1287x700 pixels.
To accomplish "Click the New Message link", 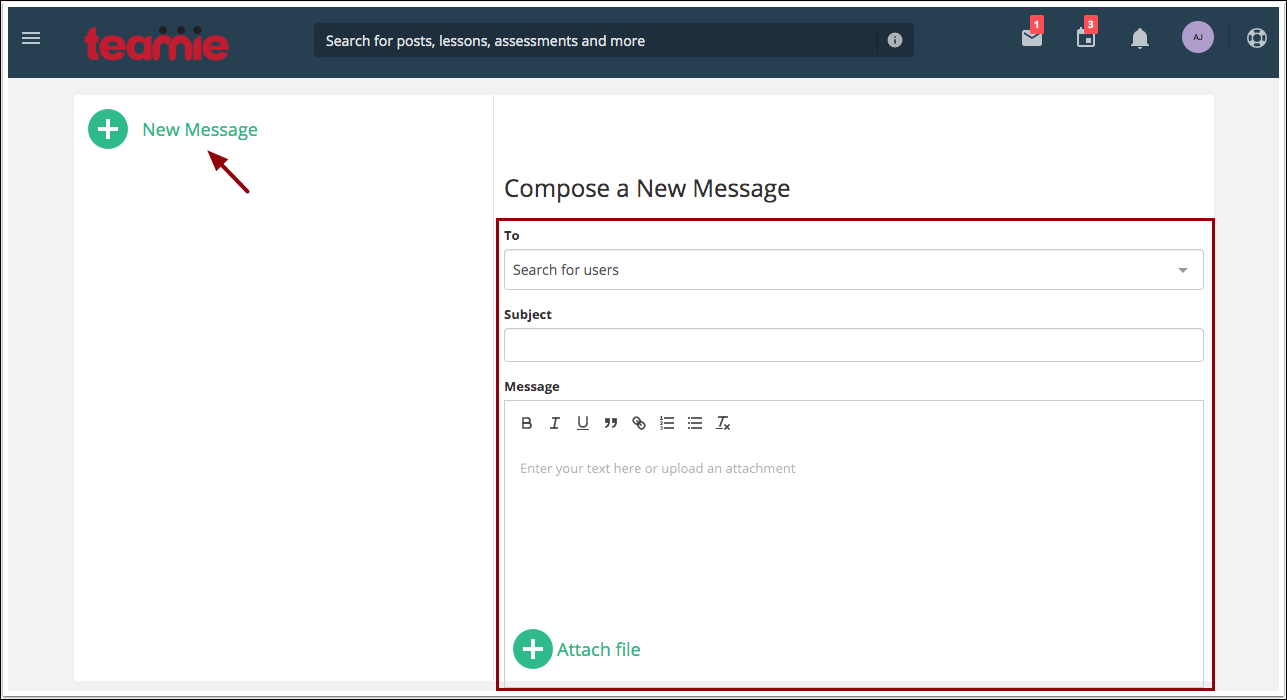I will (200, 129).
